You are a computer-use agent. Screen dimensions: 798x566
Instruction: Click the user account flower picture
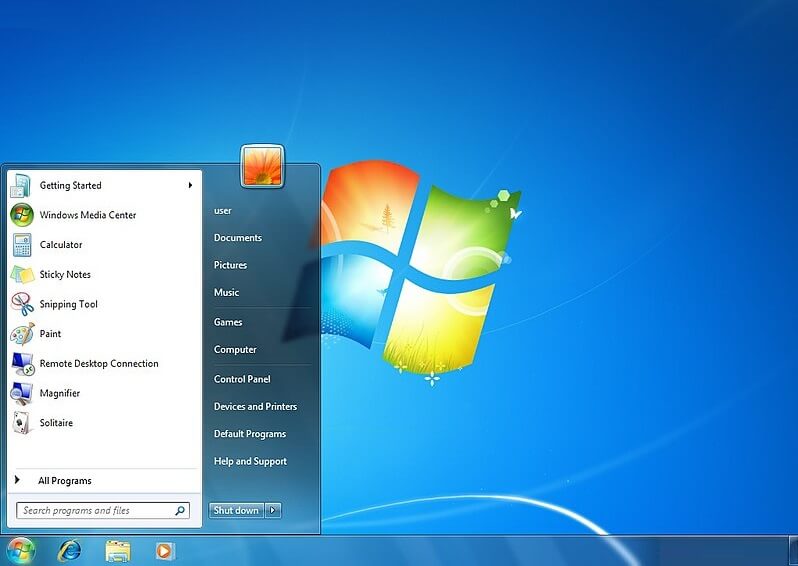tap(262, 166)
